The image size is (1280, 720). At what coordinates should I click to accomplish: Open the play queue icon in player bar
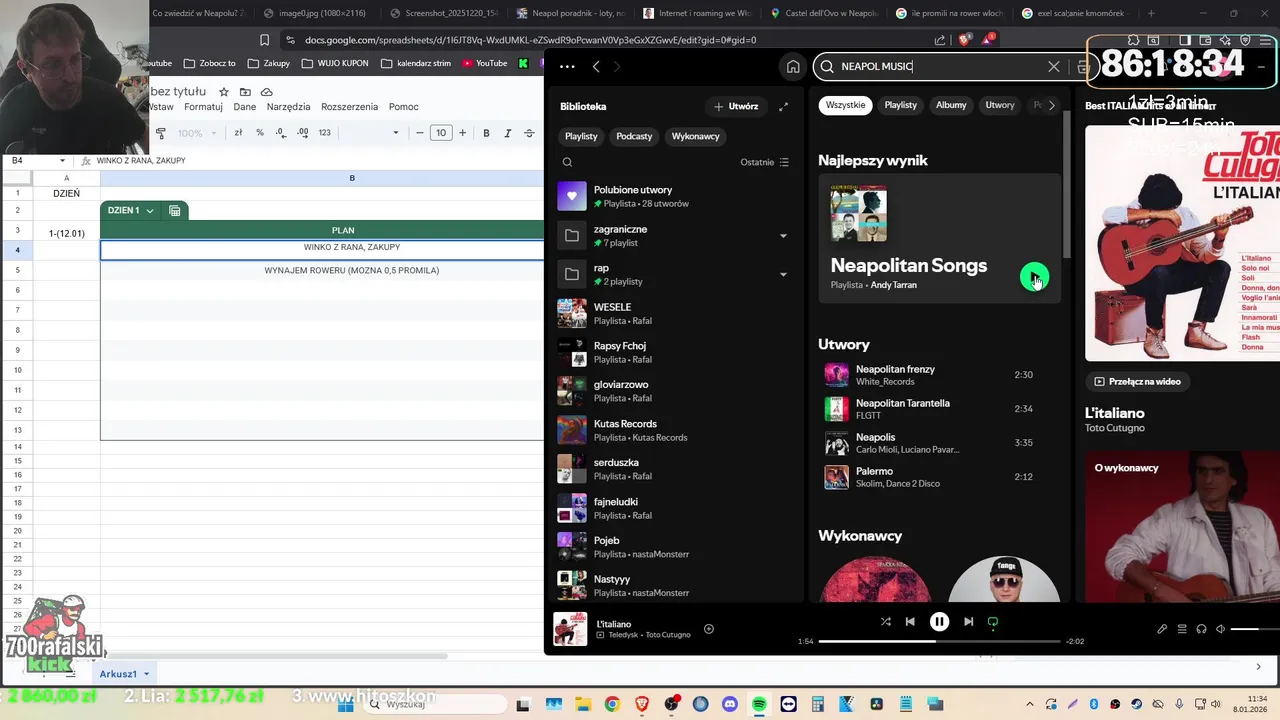coord(1182,629)
